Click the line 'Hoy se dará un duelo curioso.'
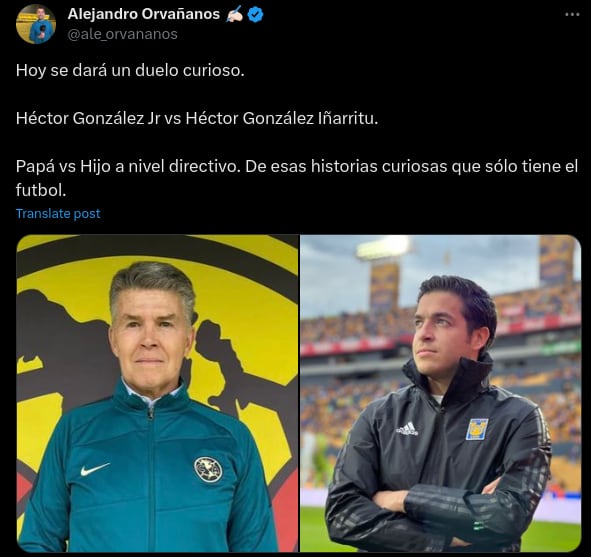 (x=130, y=70)
